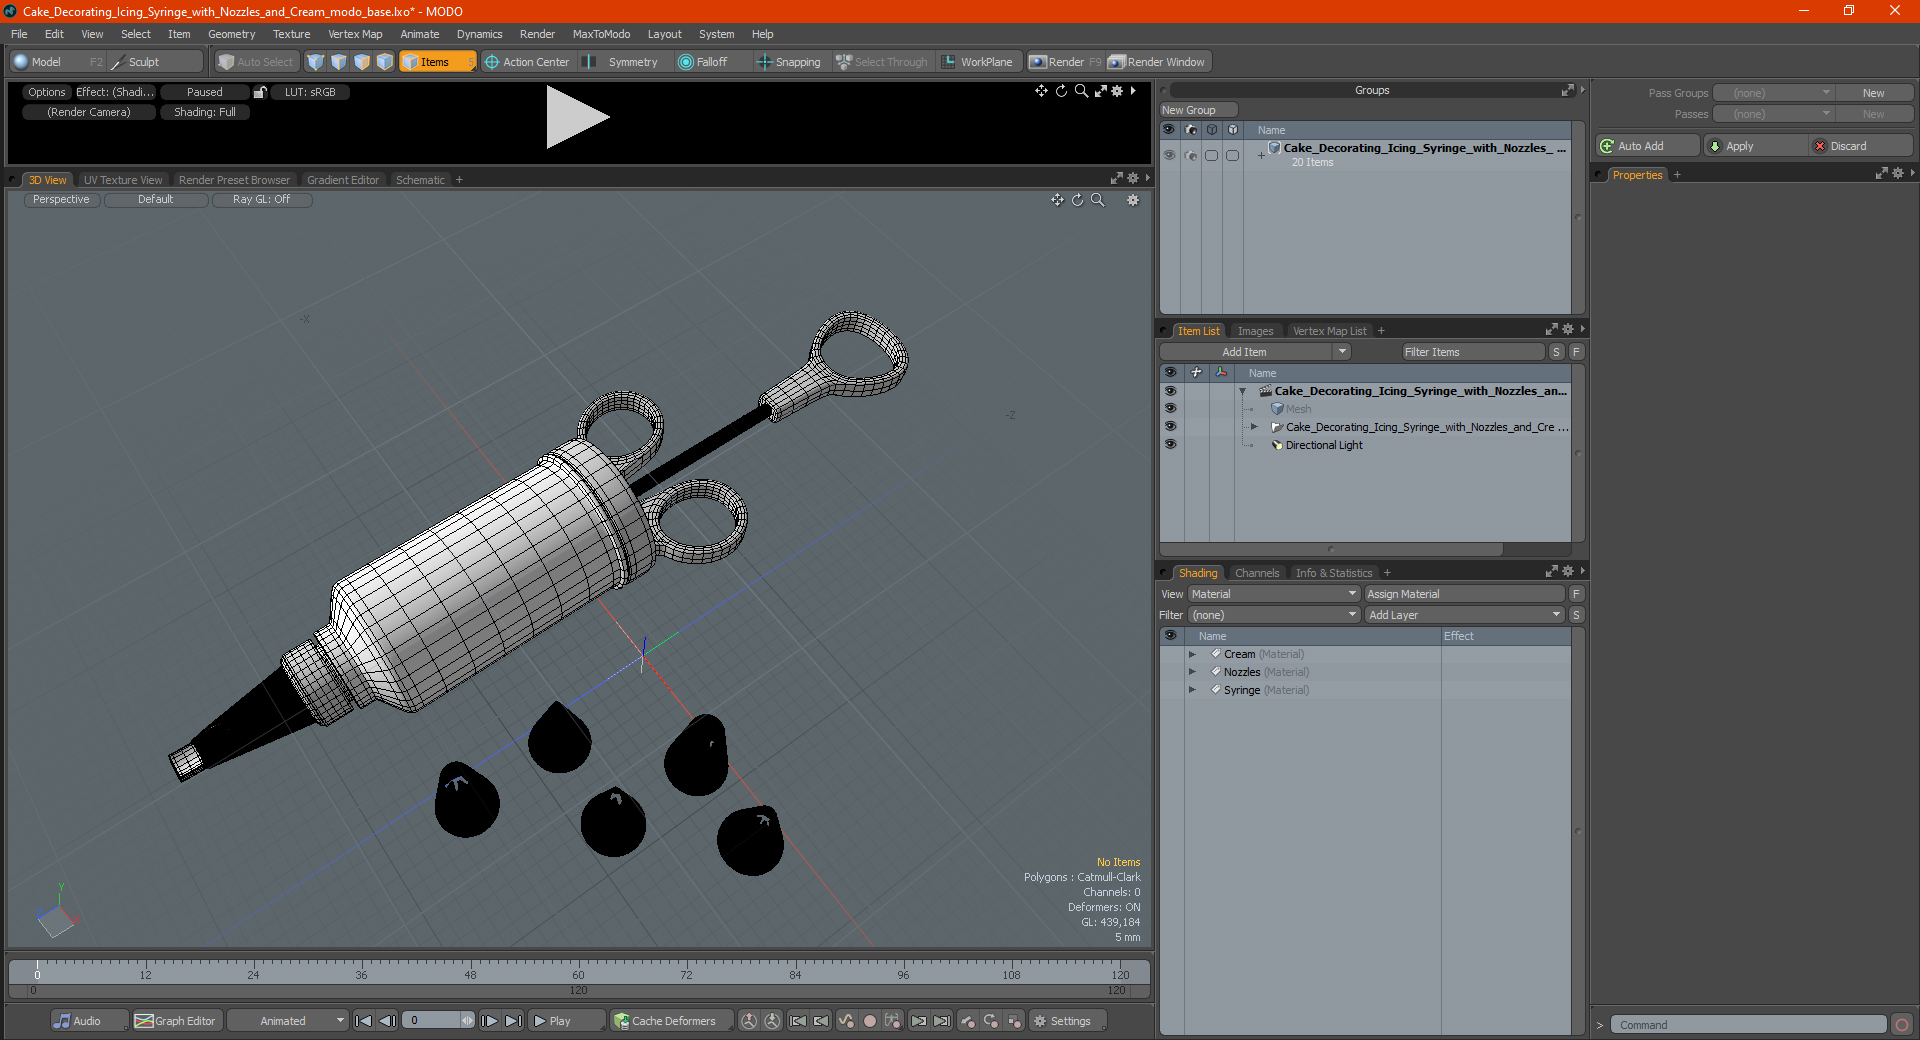Switch to Polygons selection mode icon
The width and height of the screenshot is (1920, 1040).
tap(362, 62)
